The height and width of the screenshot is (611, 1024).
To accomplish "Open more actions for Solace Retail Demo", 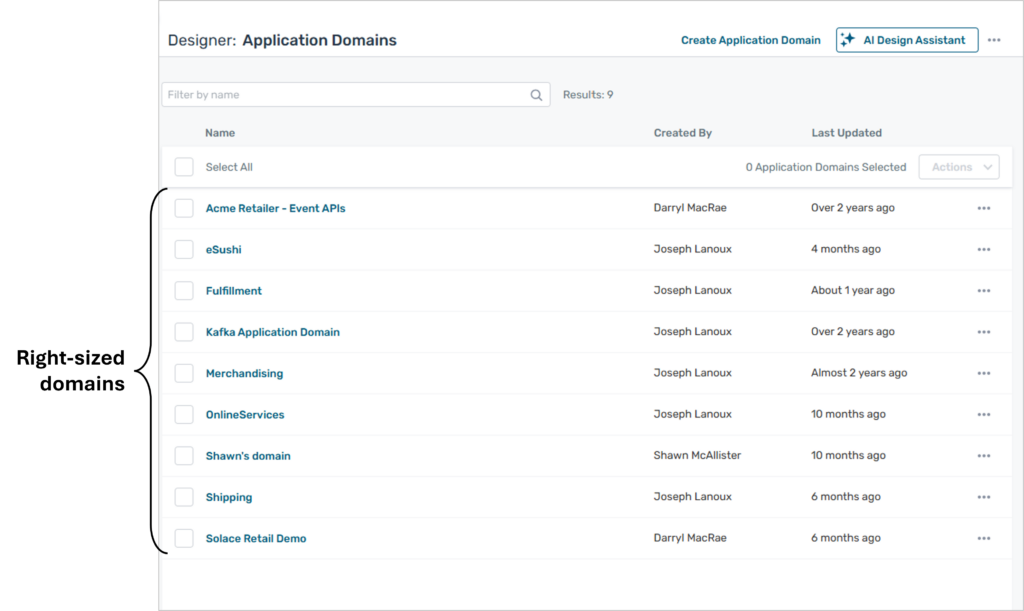I will (983, 538).
